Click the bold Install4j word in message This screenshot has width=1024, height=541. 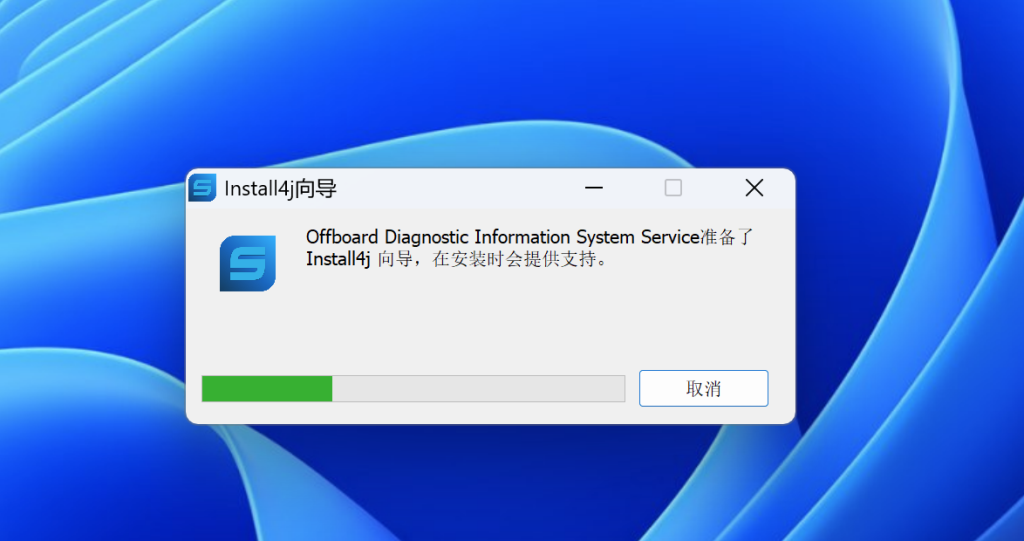coord(338,259)
